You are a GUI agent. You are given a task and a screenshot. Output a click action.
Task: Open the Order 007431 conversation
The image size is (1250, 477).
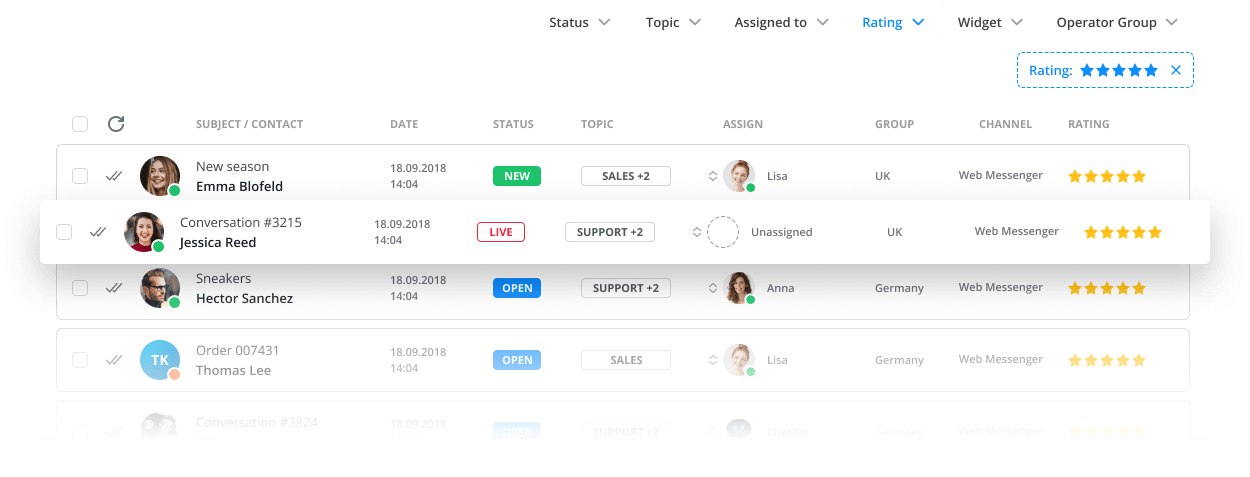[237, 350]
